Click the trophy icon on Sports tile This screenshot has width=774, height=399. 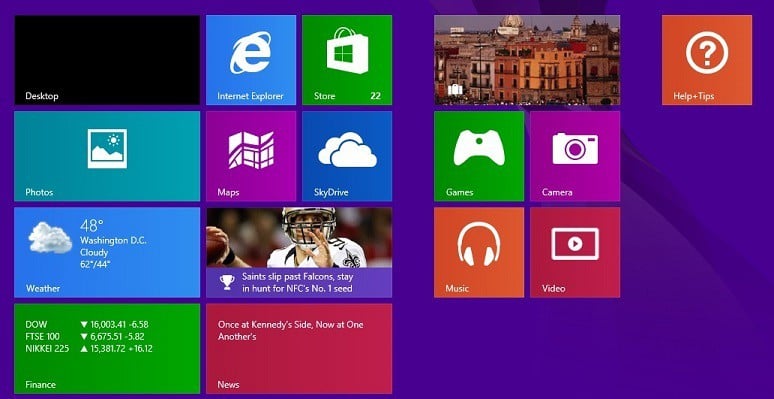click(x=227, y=282)
